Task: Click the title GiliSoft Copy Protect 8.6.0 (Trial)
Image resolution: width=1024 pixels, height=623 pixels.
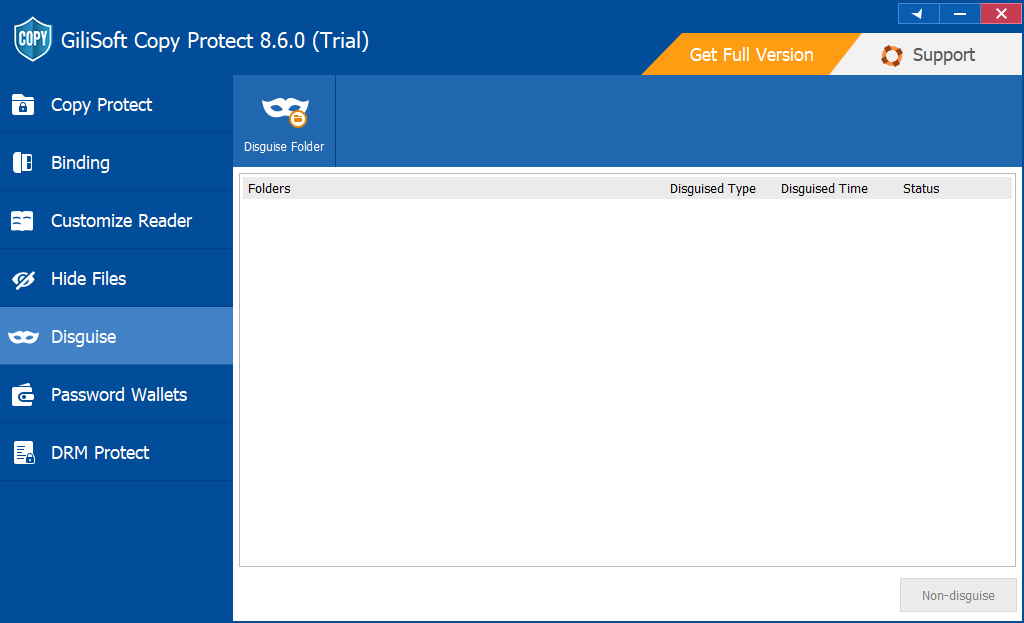Action: point(215,40)
